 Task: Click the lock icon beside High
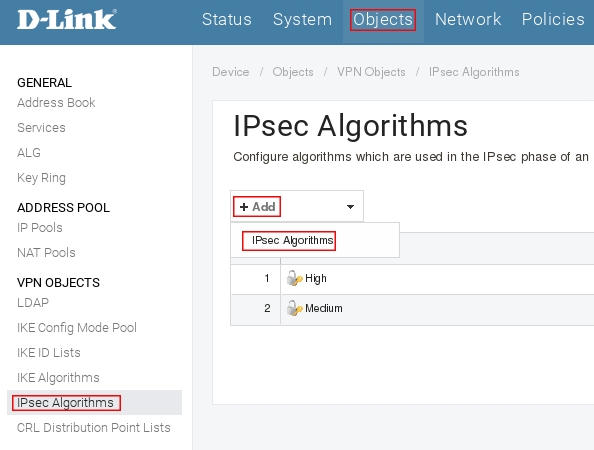(x=294, y=278)
